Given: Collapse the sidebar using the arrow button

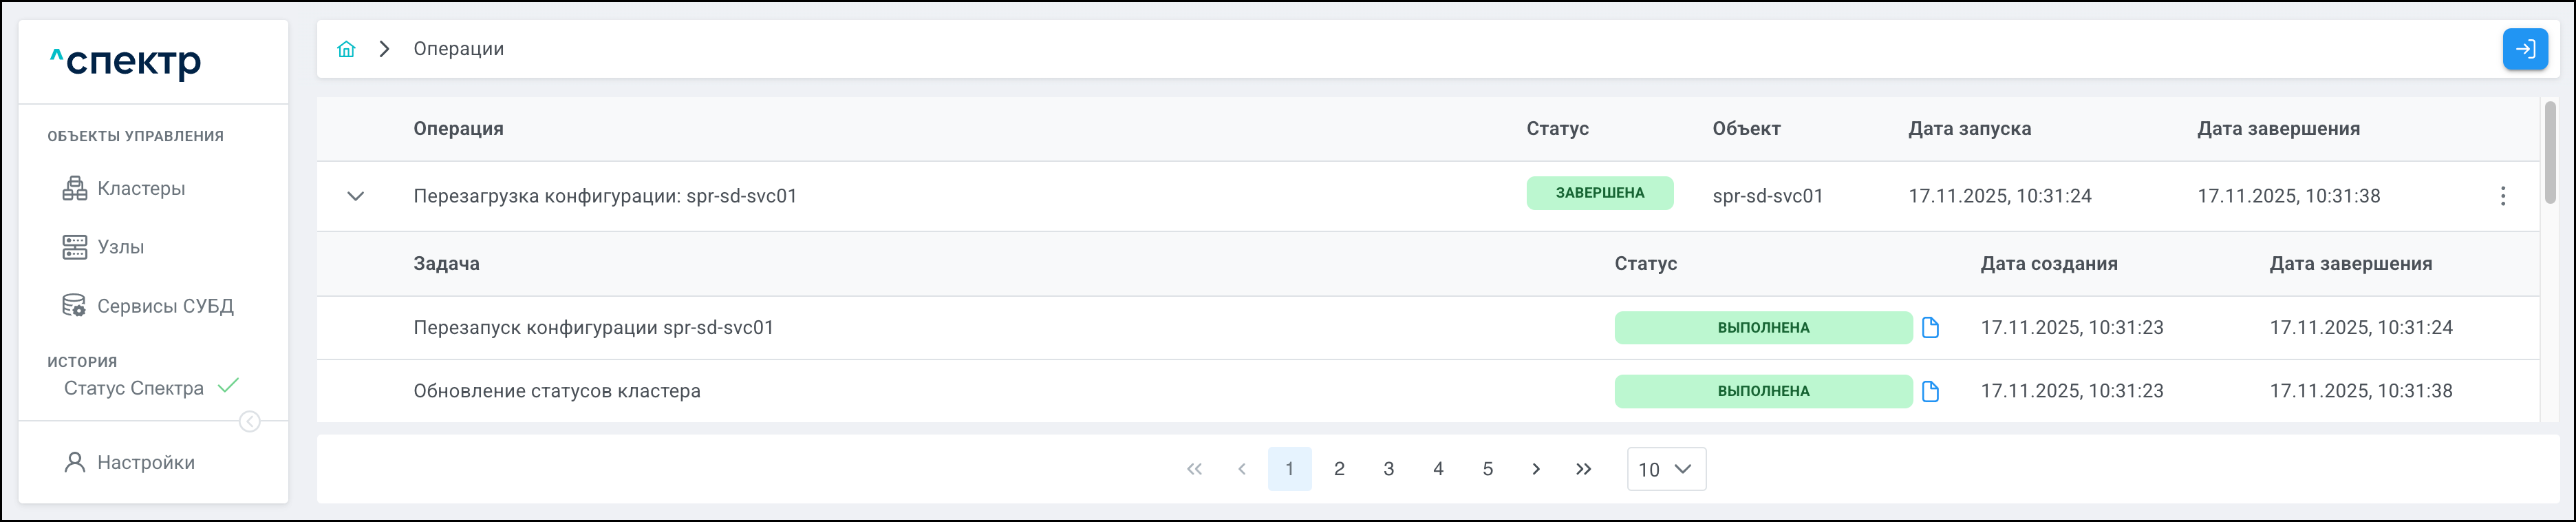Looking at the screenshot, I should 250,422.
